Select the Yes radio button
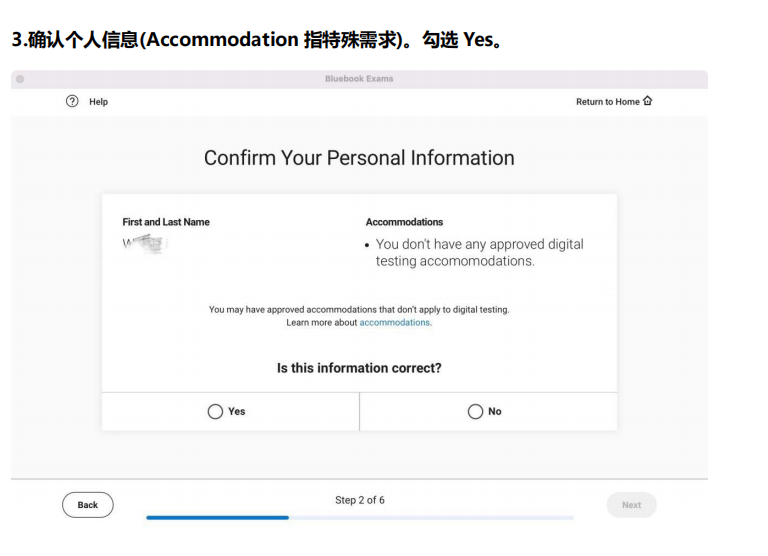 (215, 412)
